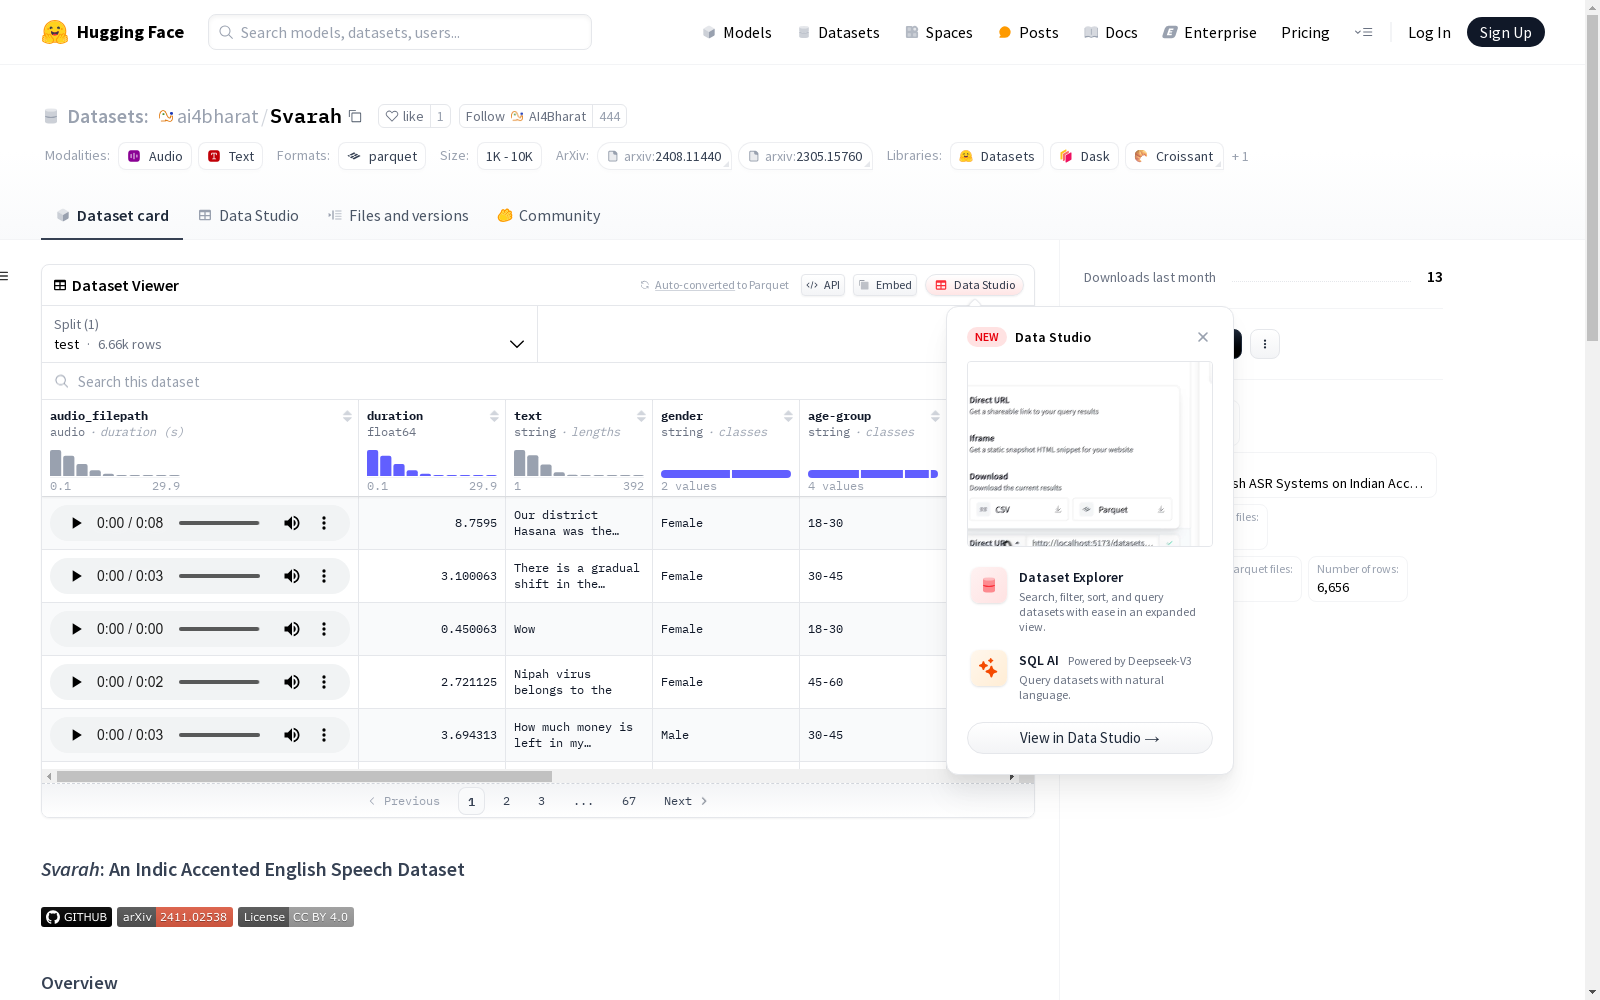Viewport: 1600px width, 1000px height.
Task: Seek in the How much money row audio bar
Action: point(219,735)
